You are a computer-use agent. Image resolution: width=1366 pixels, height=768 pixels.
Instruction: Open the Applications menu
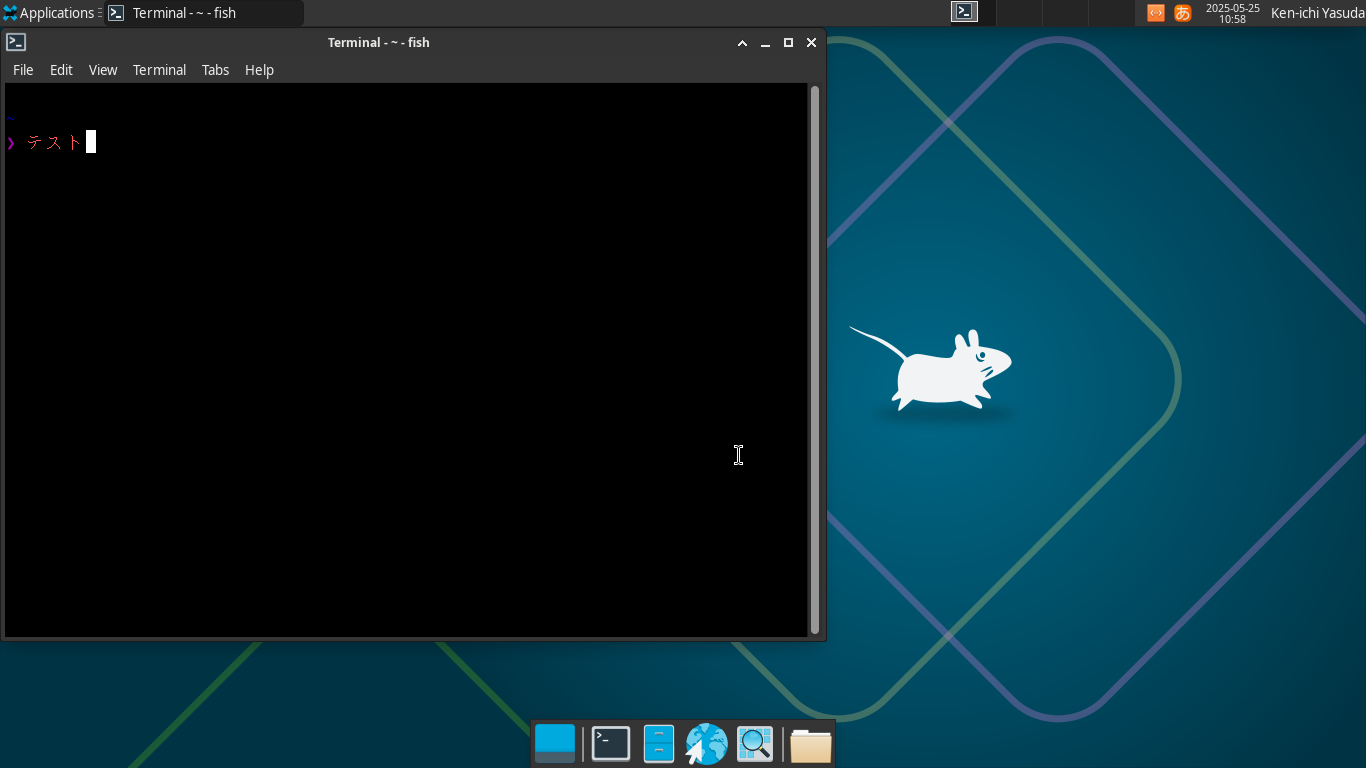(x=55, y=13)
